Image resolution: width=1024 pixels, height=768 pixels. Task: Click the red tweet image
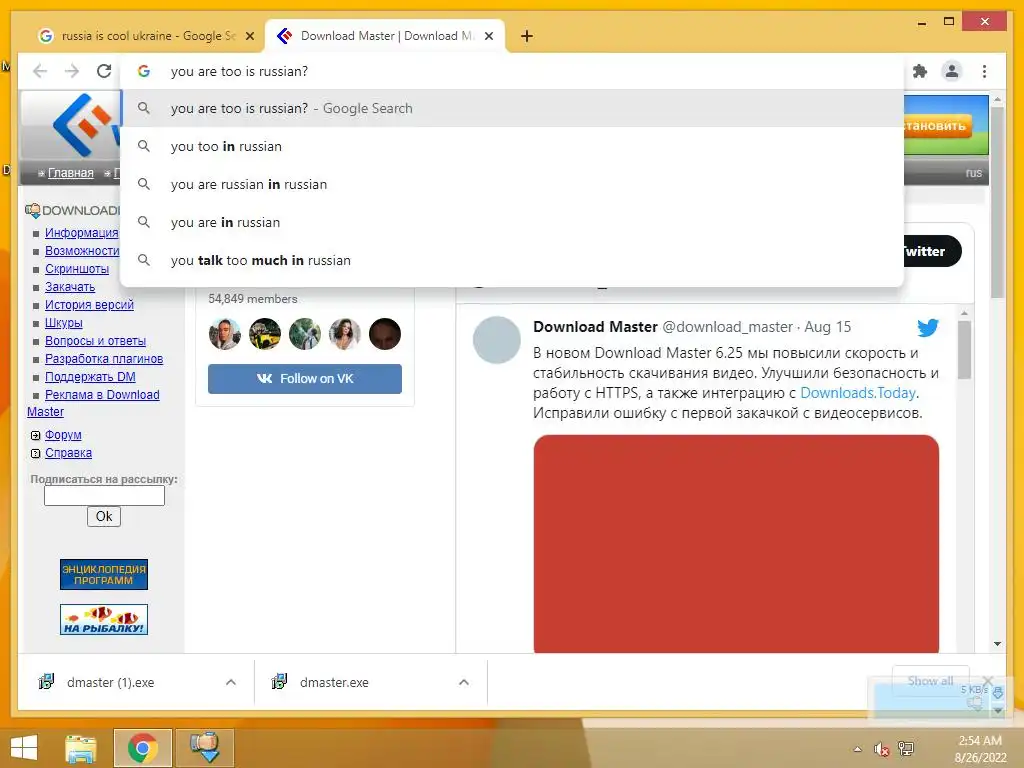pos(736,543)
